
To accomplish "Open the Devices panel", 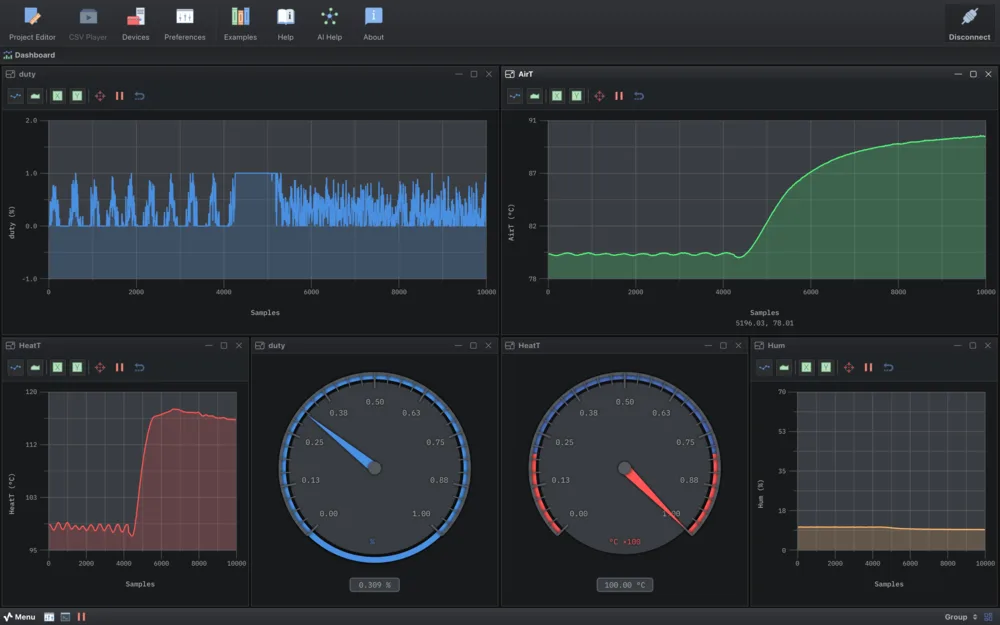I will [x=135, y=24].
